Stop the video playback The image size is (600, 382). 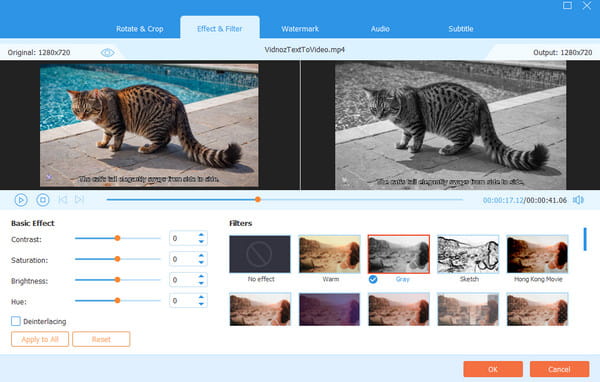click(43, 200)
